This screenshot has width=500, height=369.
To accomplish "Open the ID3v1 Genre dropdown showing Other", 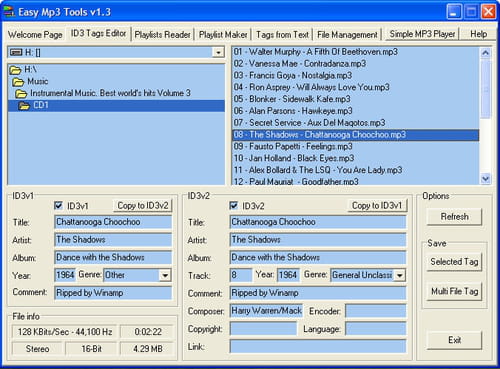I will (x=165, y=275).
